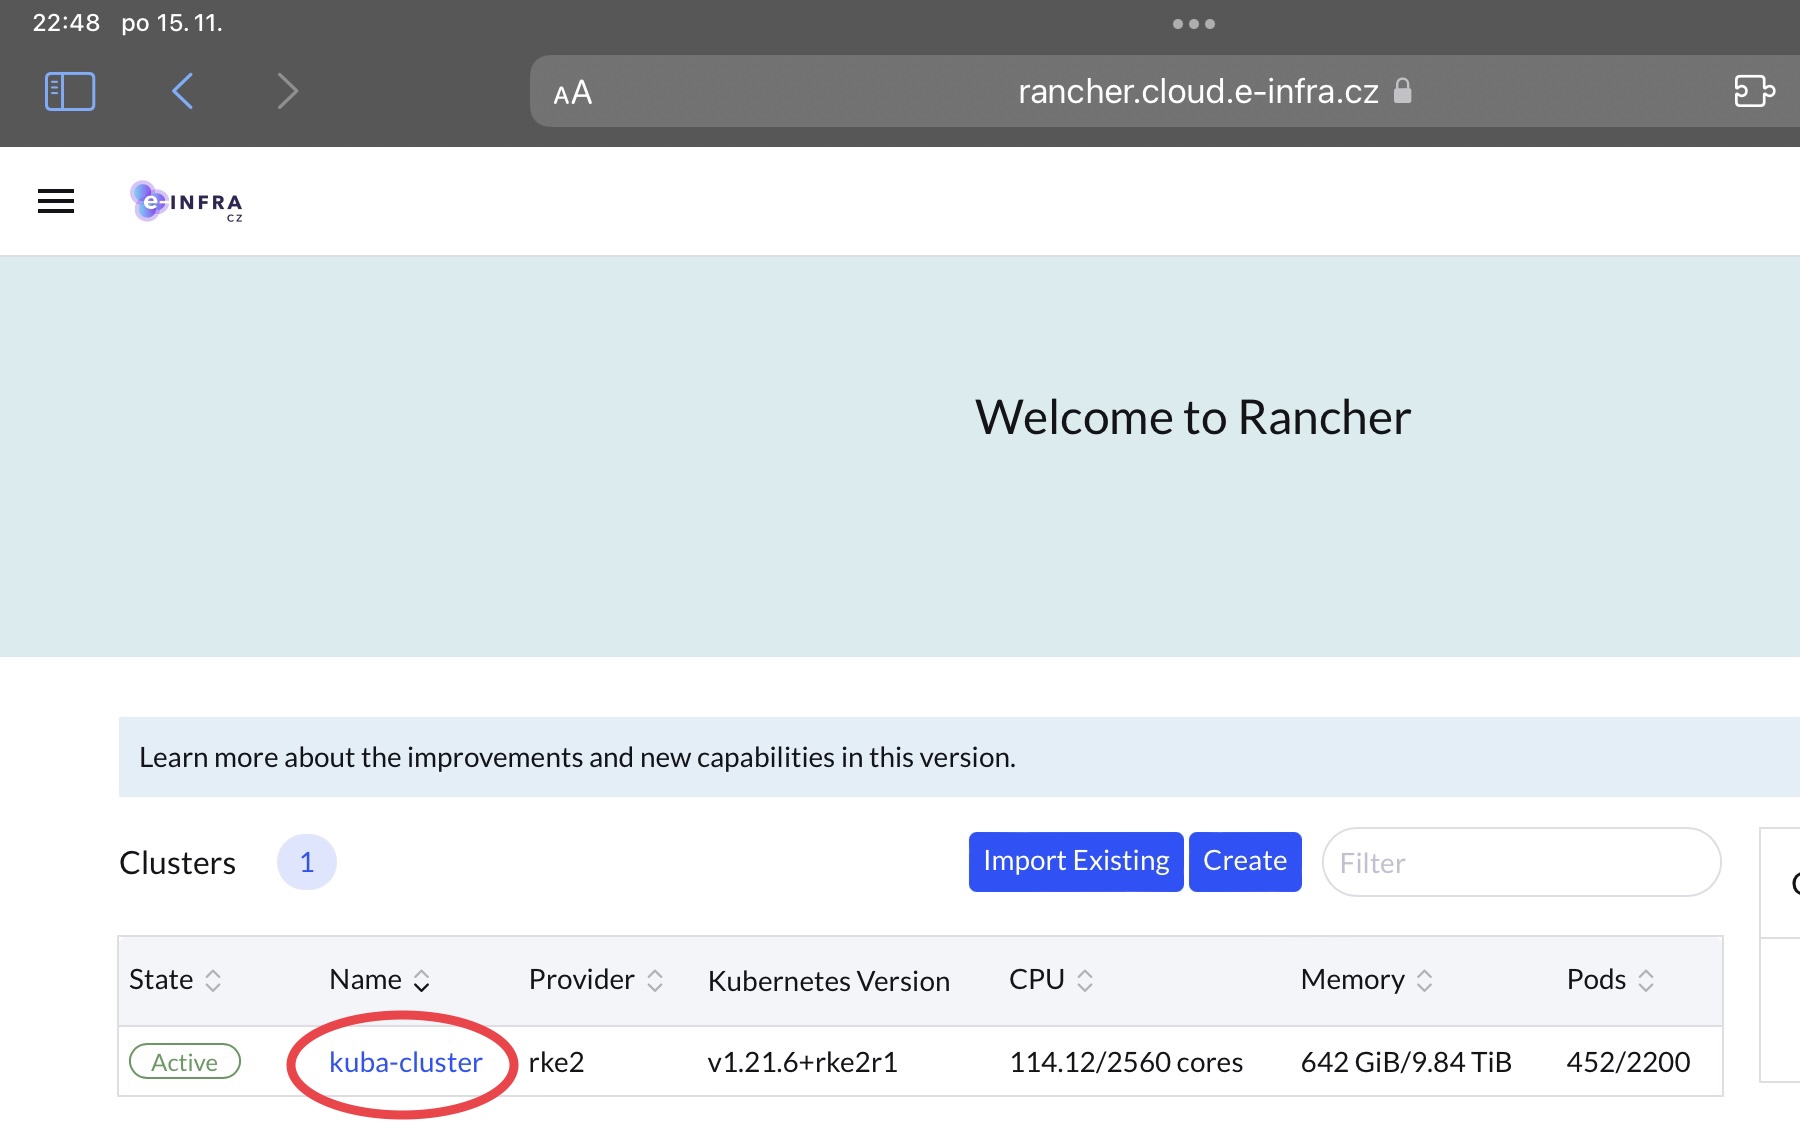The height and width of the screenshot is (1142, 1800).
Task: Open Safari sidebar panel
Action: [x=70, y=91]
